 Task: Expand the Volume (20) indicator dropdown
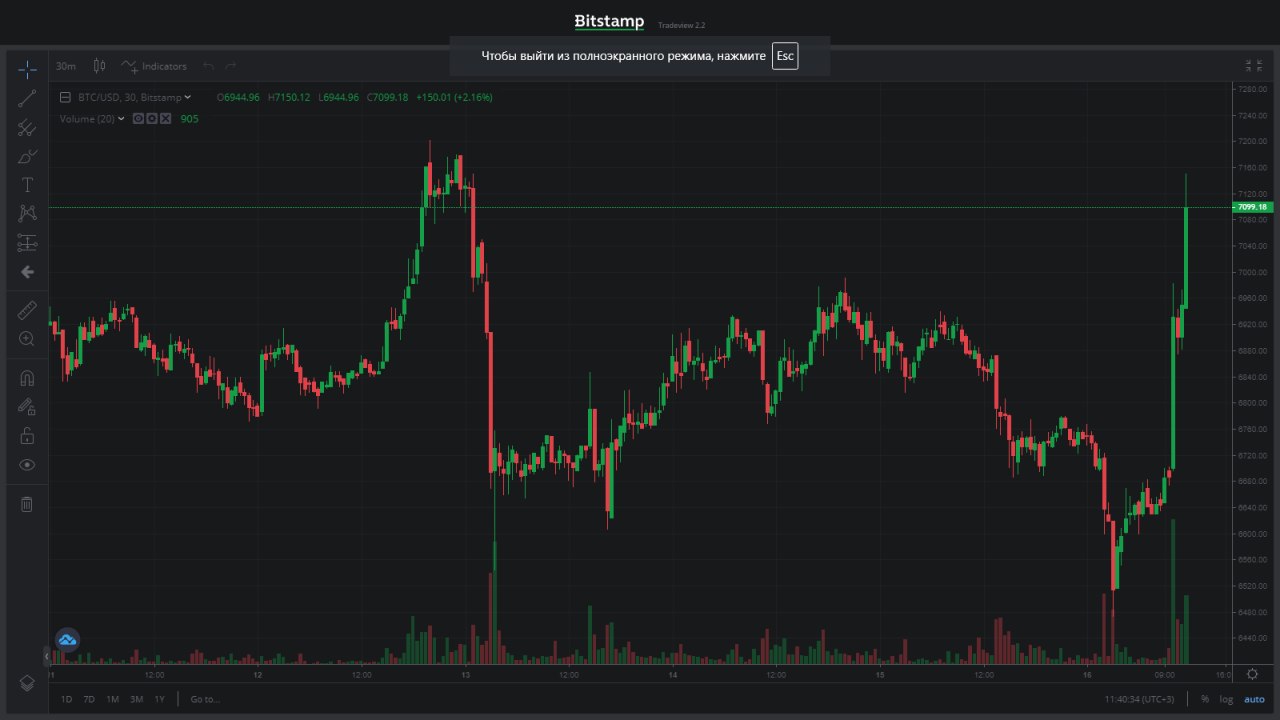click(x=122, y=118)
